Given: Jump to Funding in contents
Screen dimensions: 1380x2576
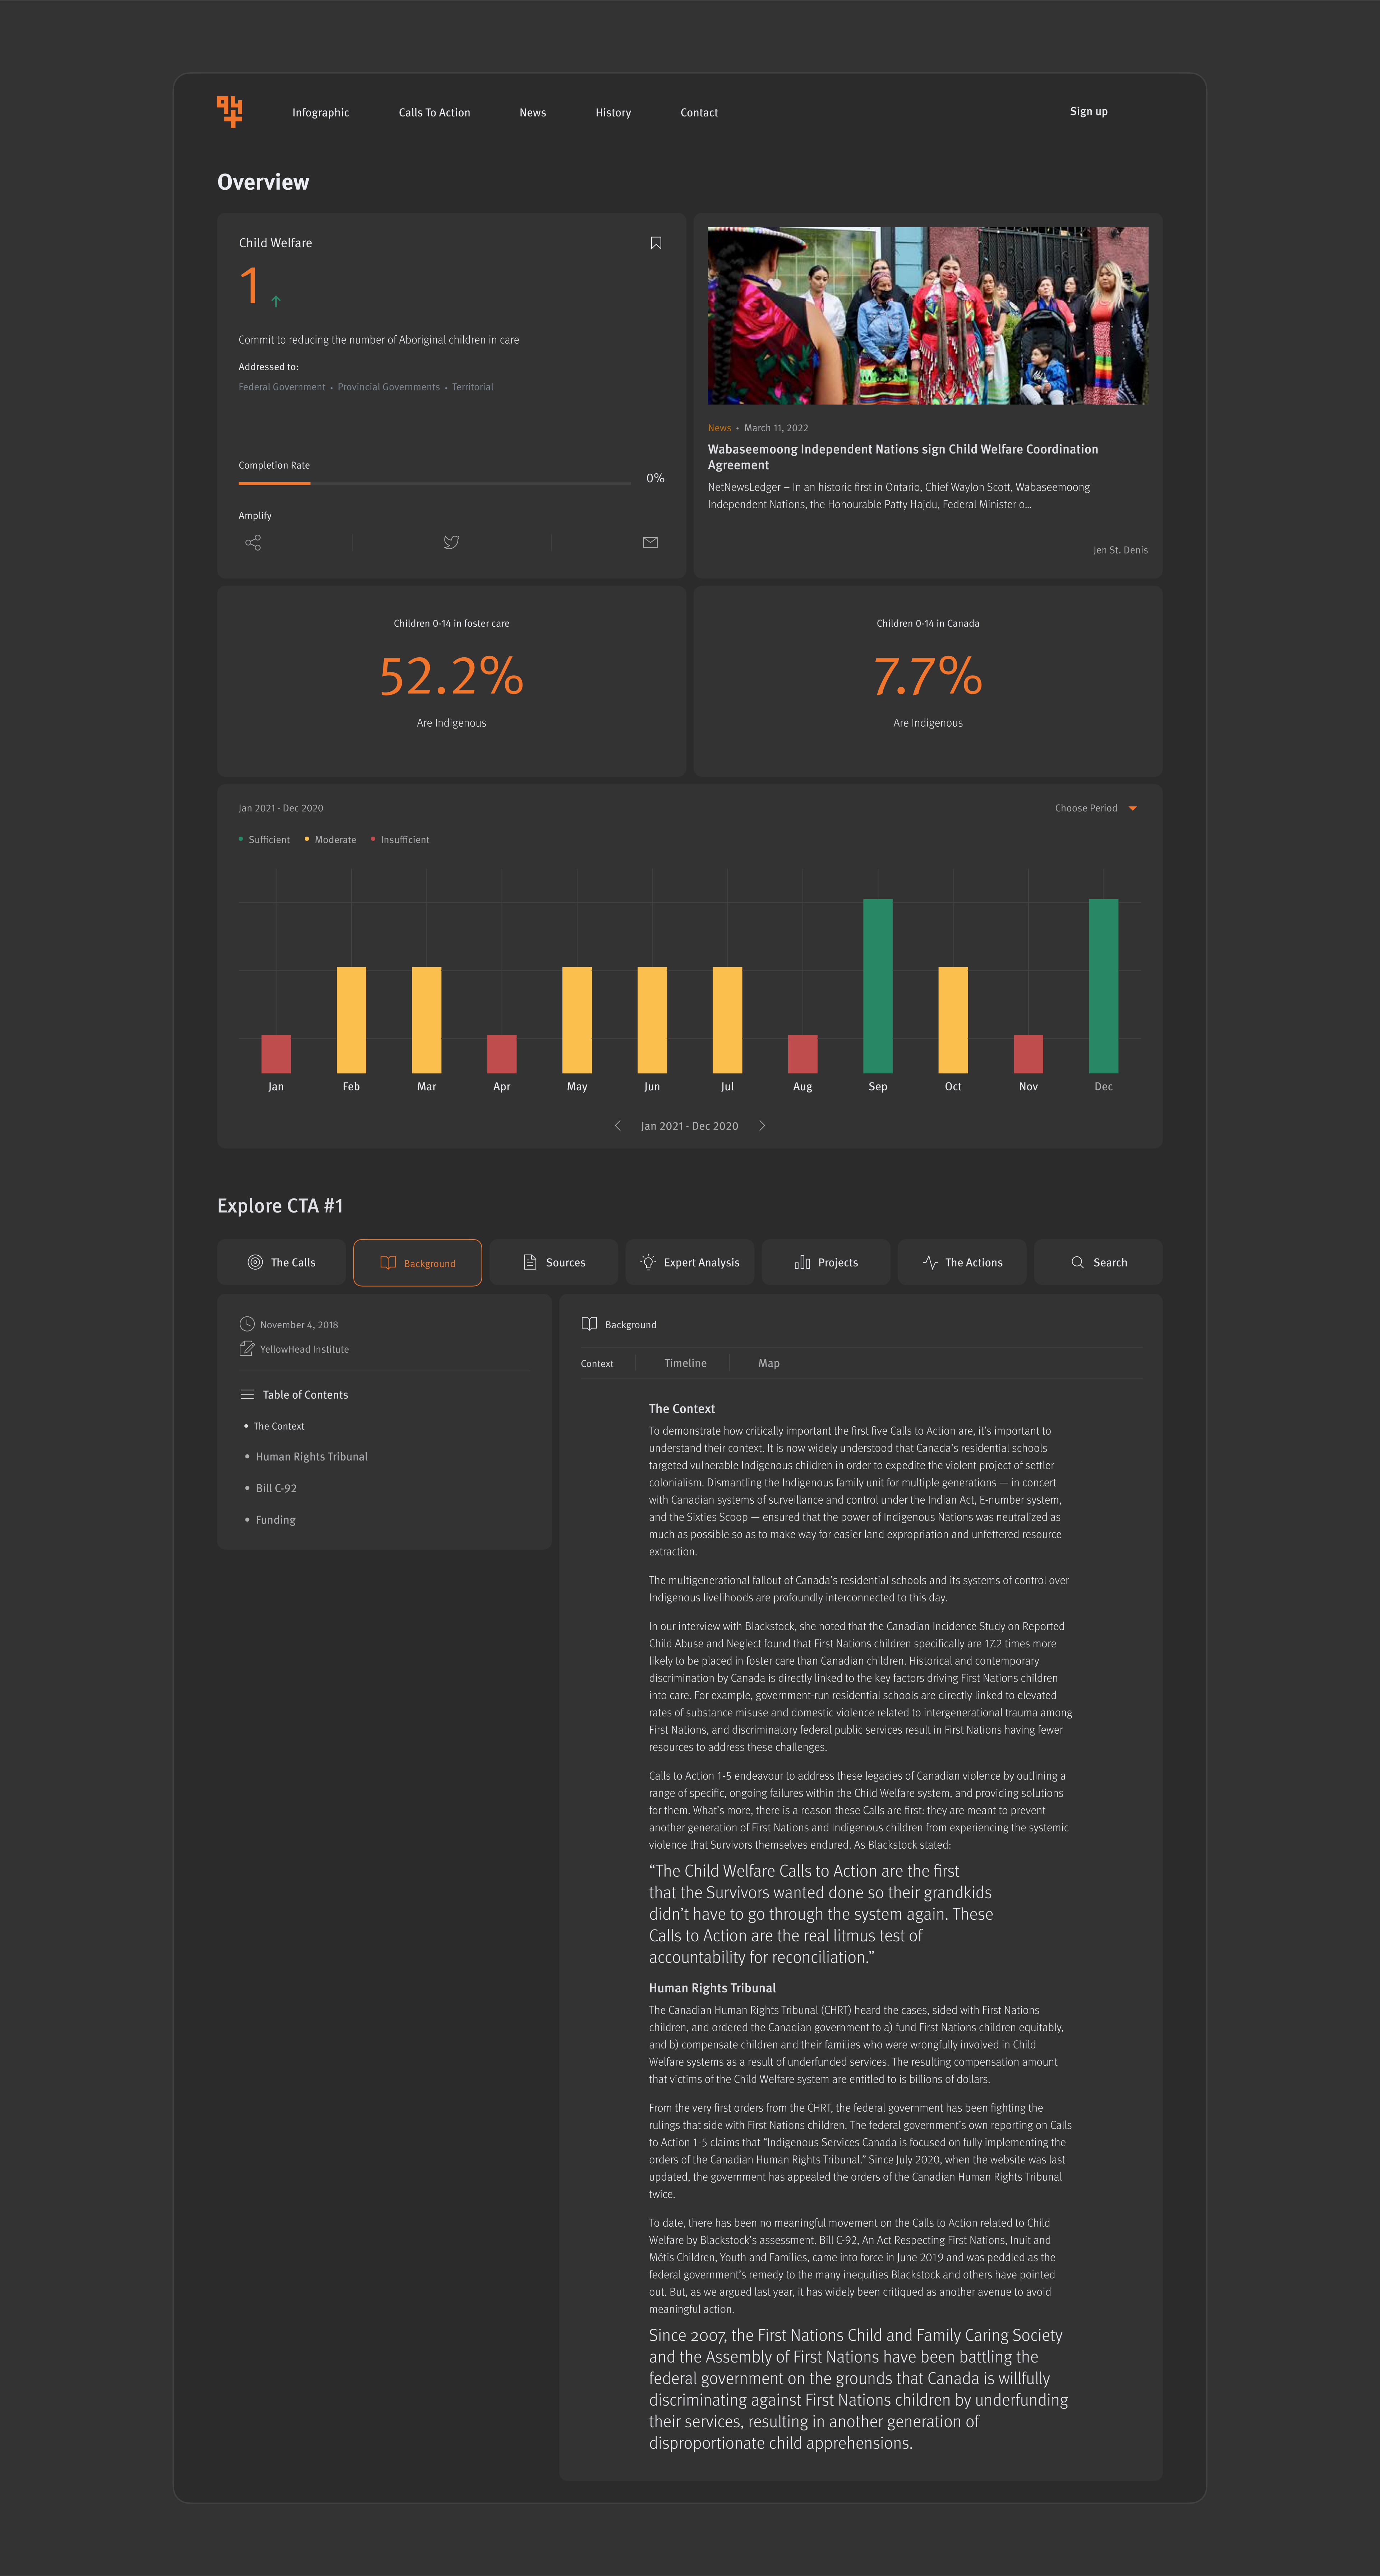Looking at the screenshot, I should coord(275,1520).
